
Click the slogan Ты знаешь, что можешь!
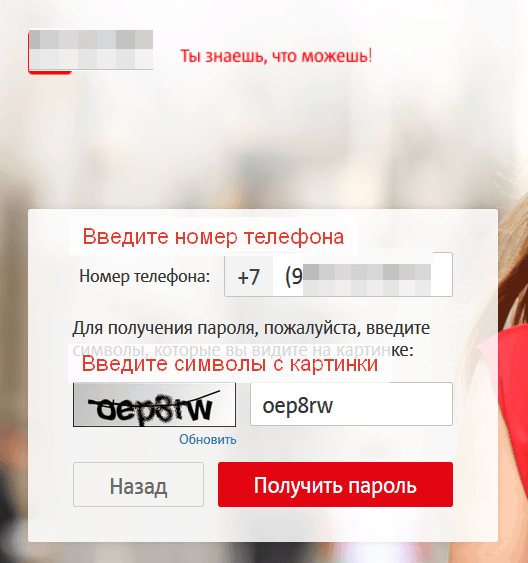(276, 56)
